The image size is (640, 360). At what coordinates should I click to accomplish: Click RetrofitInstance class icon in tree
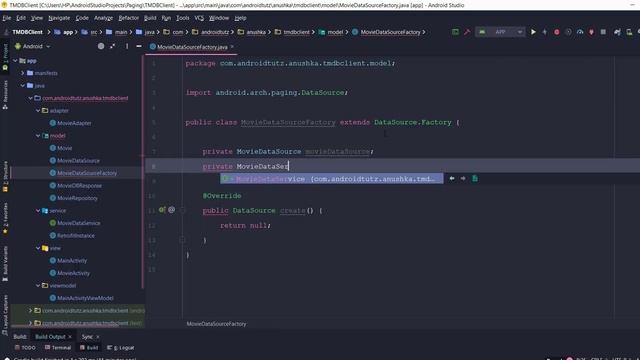[53, 236]
